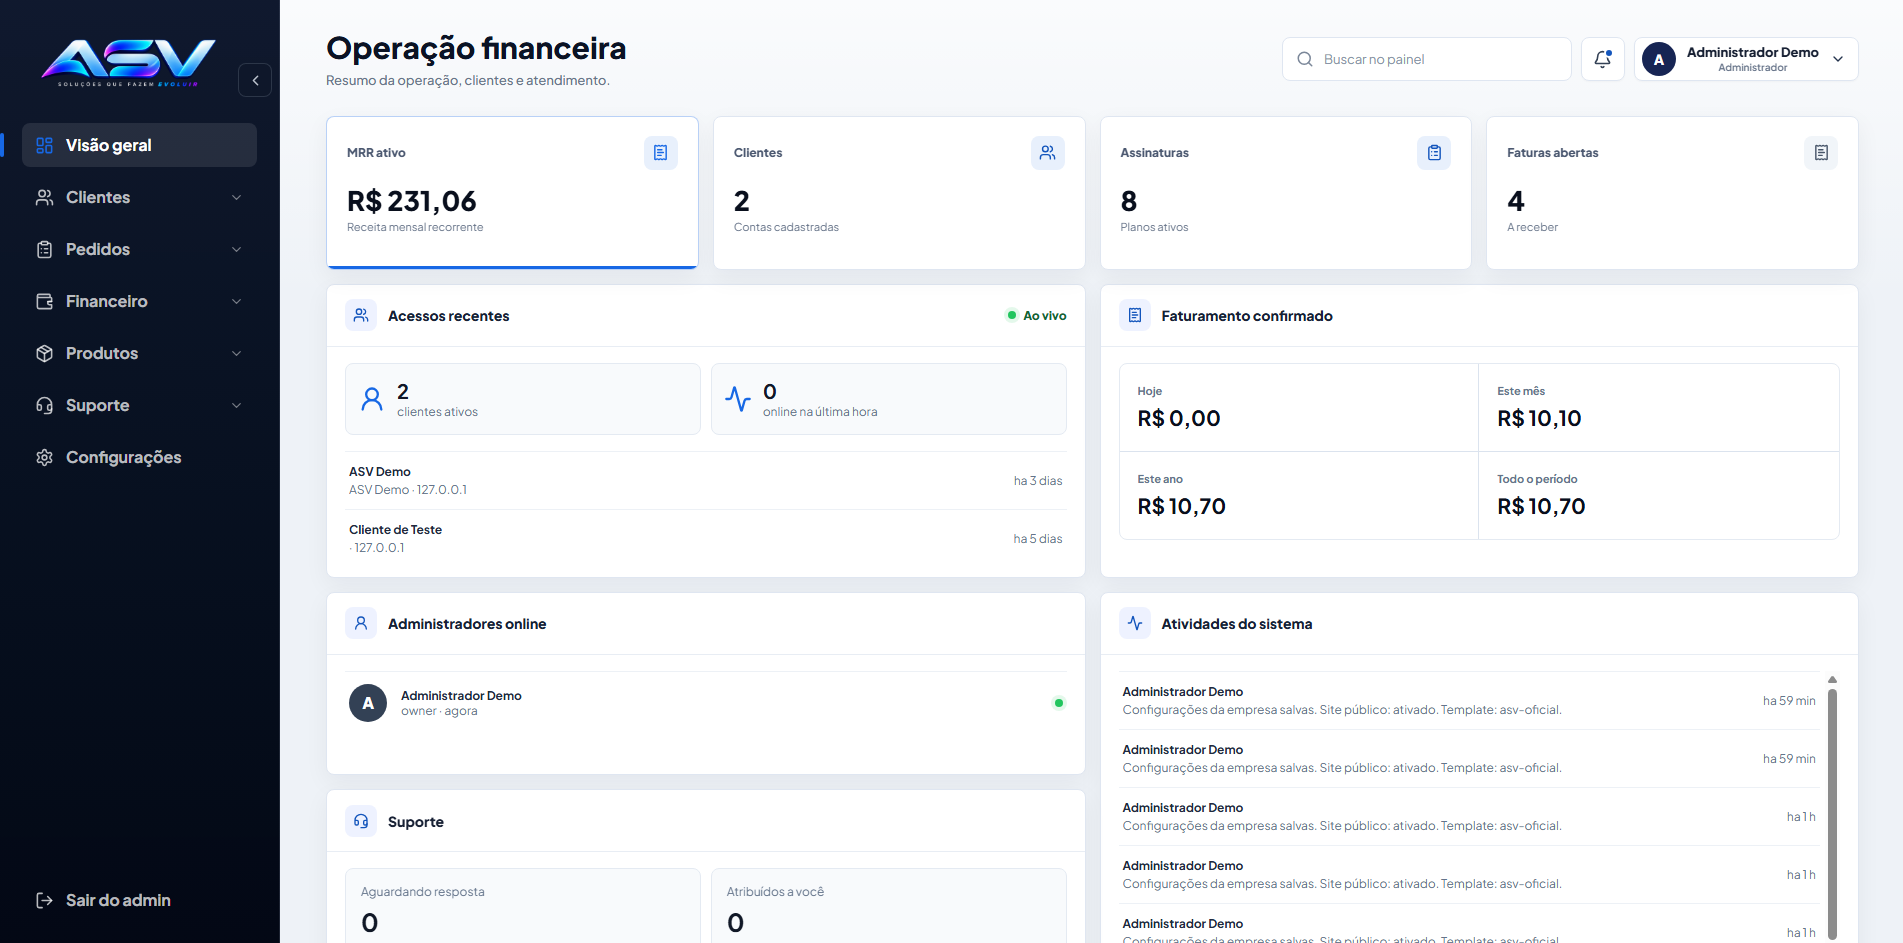The width and height of the screenshot is (1903, 943).
Task: Click the clientes ativos person icon
Action: tap(372, 399)
